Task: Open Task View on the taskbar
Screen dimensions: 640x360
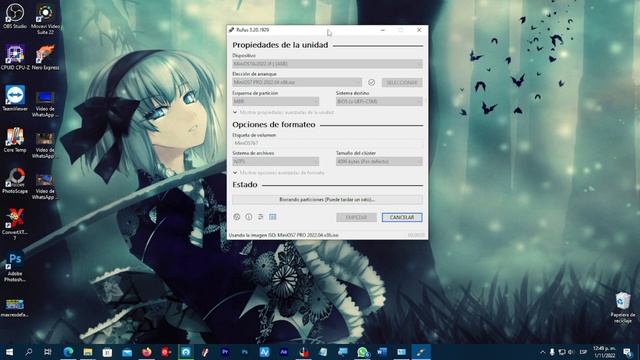Action: tap(48, 352)
